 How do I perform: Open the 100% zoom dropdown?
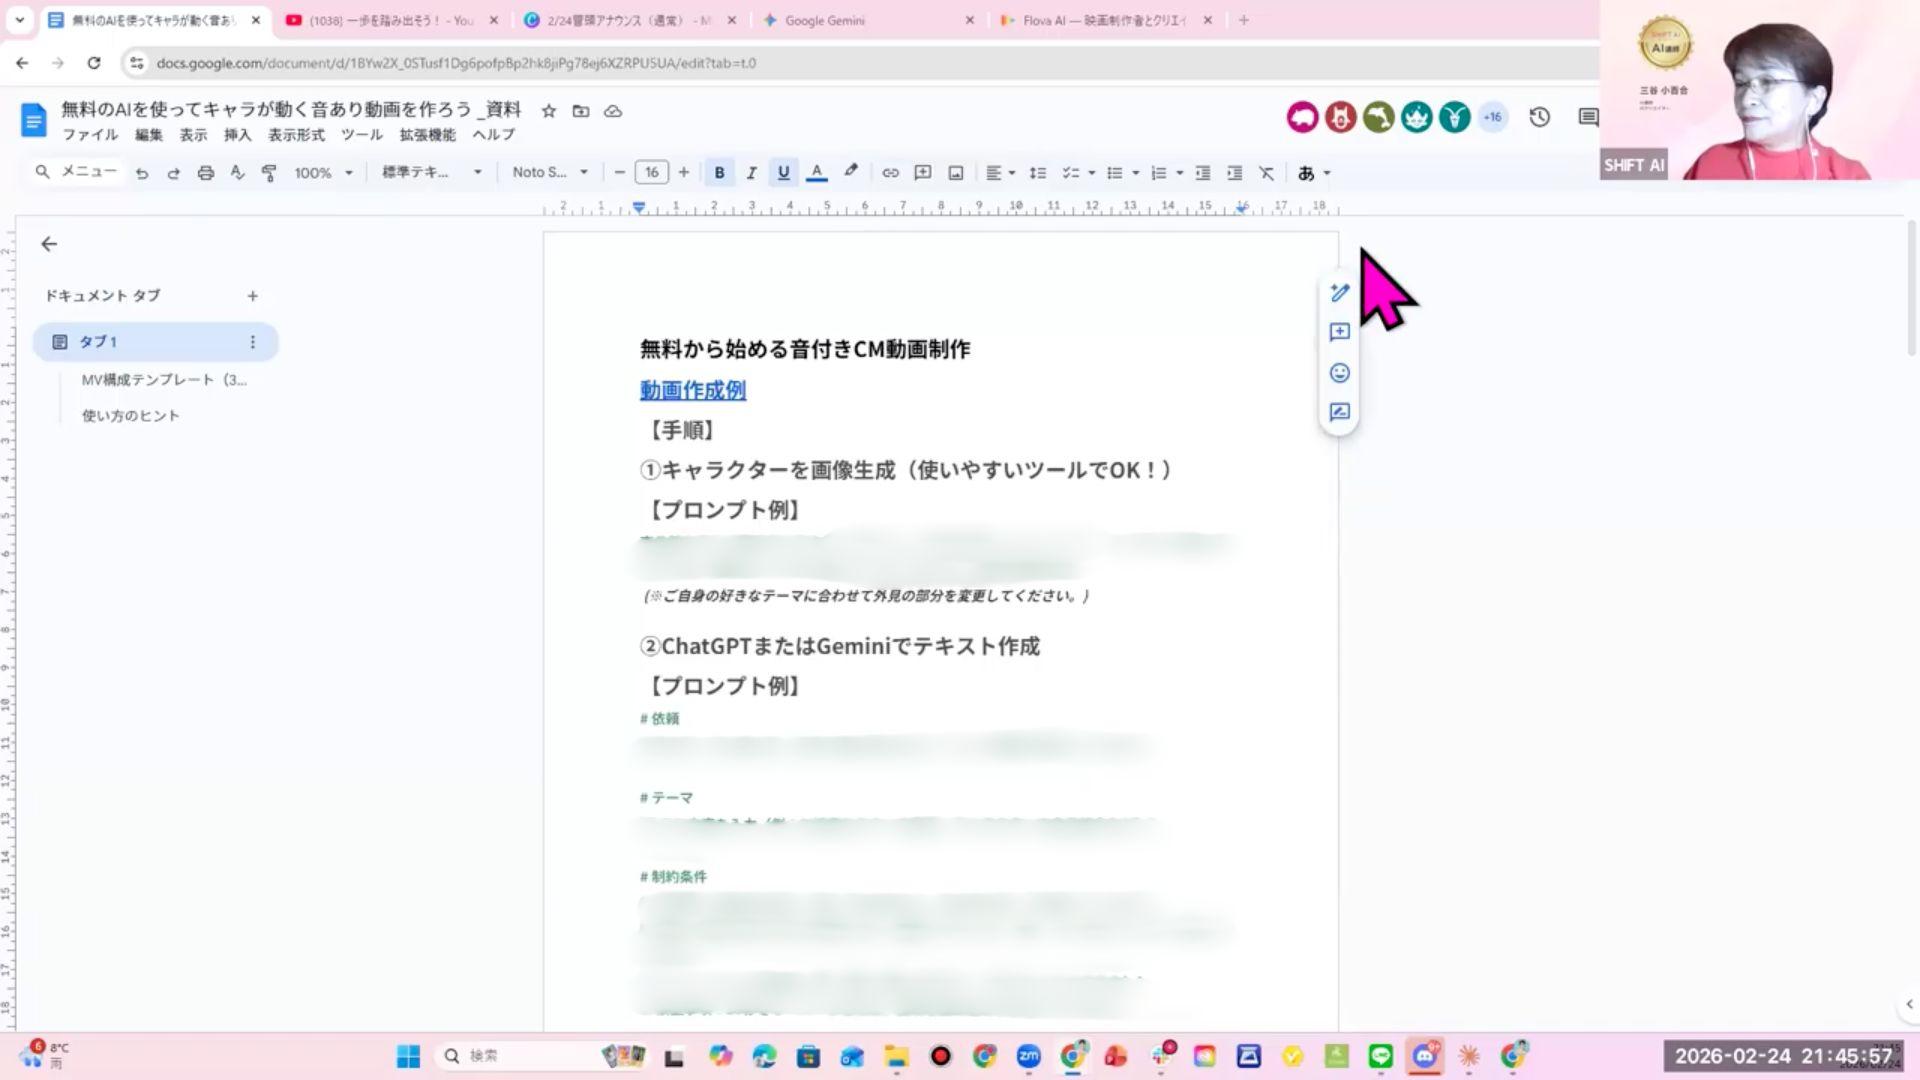tap(323, 173)
